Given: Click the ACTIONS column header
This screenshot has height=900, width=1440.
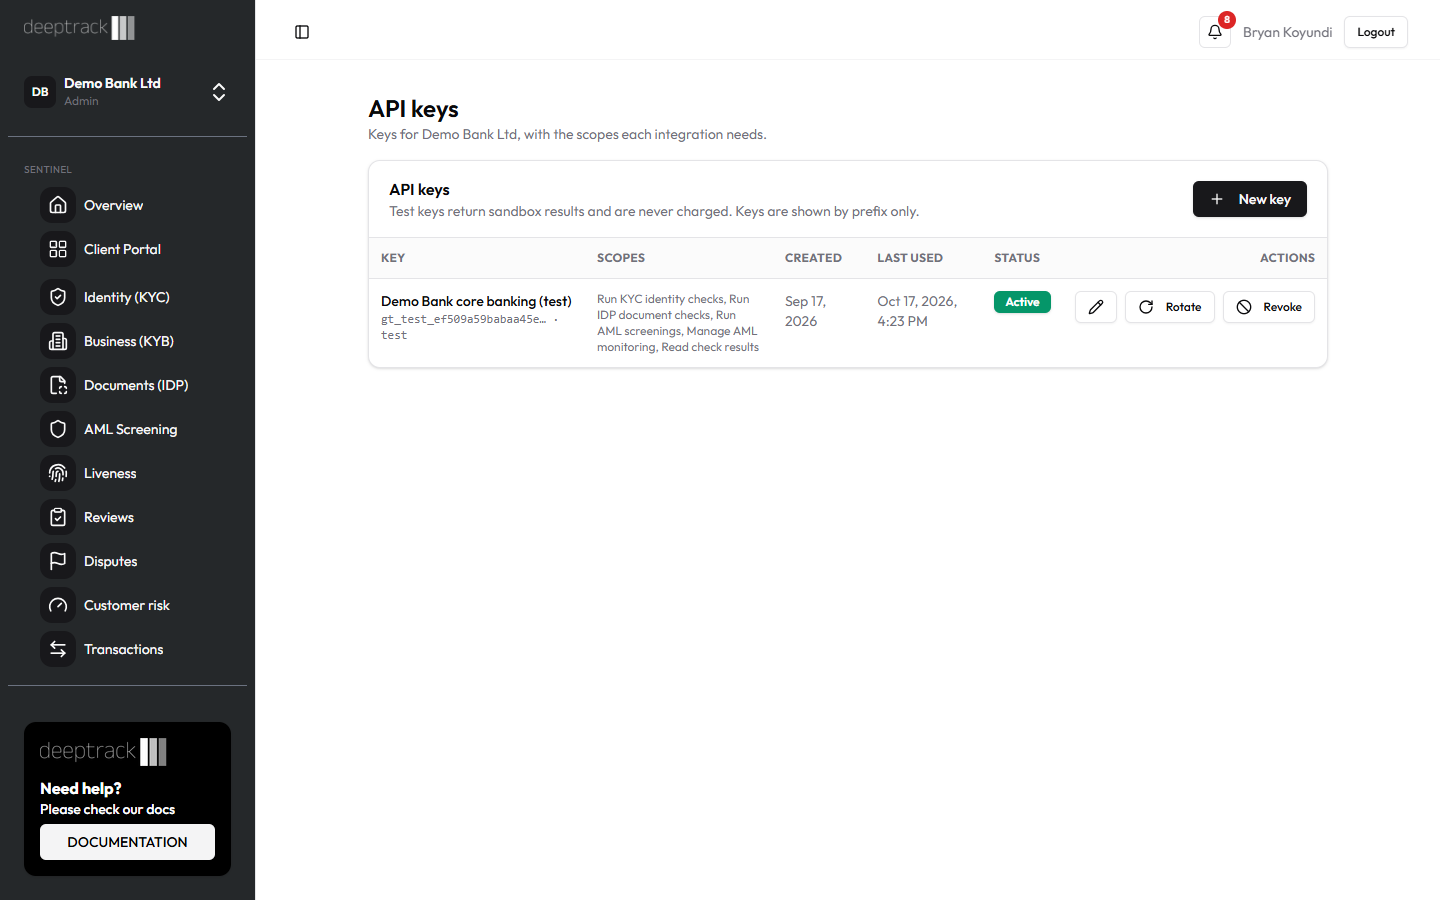Looking at the screenshot, I should 1287,258.
